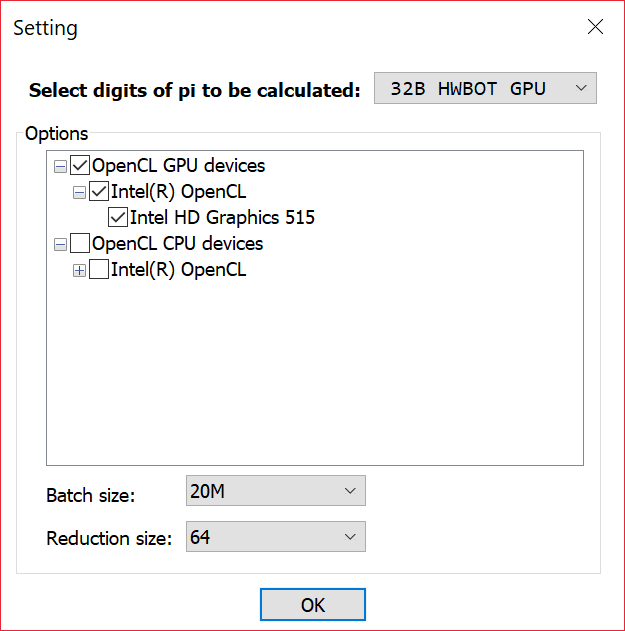Click the Setting title bar text
This screenshot has height=631, width=625.
click(x=45, y=28)
